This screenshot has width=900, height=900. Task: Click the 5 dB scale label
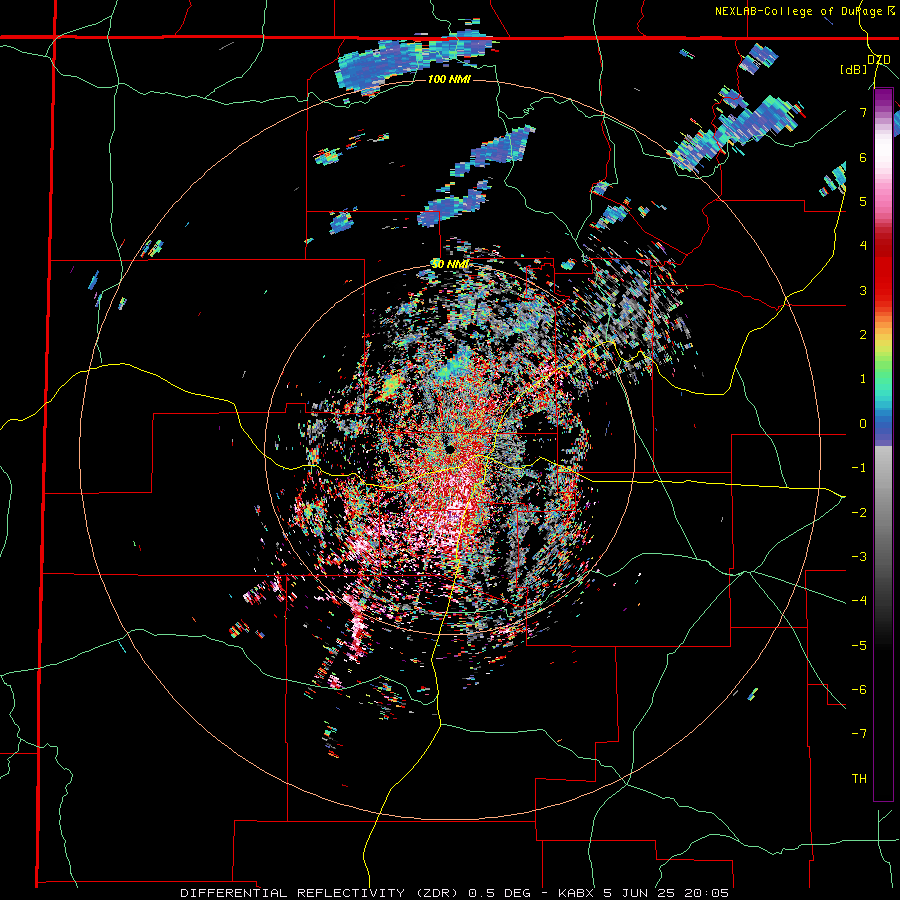pyautogui.click(x=863, y=201)
